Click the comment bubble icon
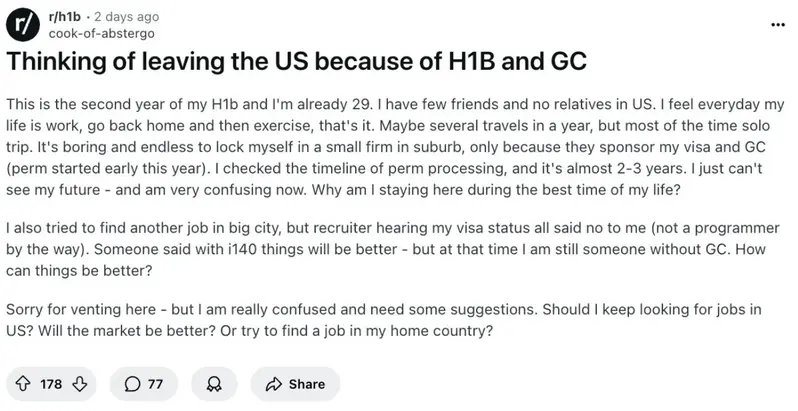Viewport: 798px width, 411px height. pyautogui.click(x=132, y=384)
